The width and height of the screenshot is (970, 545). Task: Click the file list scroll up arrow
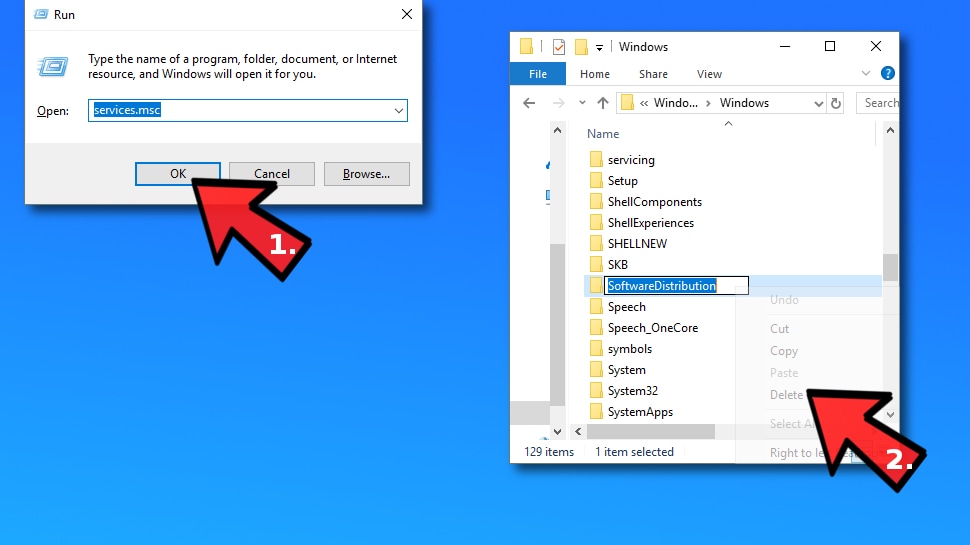890,131
